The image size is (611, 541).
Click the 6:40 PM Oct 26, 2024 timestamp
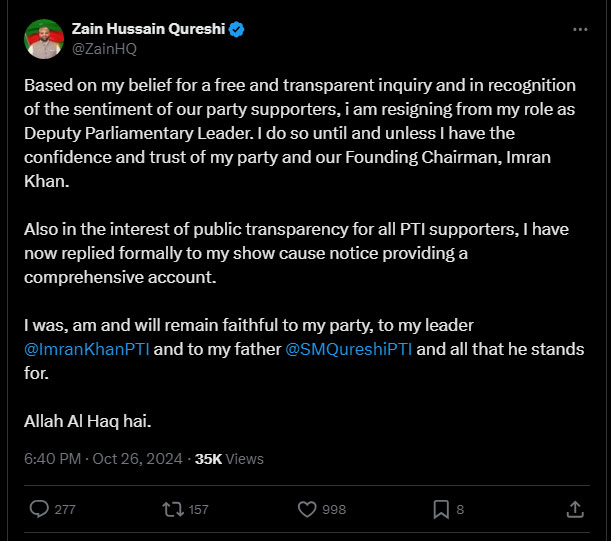(x=103, y=459)
